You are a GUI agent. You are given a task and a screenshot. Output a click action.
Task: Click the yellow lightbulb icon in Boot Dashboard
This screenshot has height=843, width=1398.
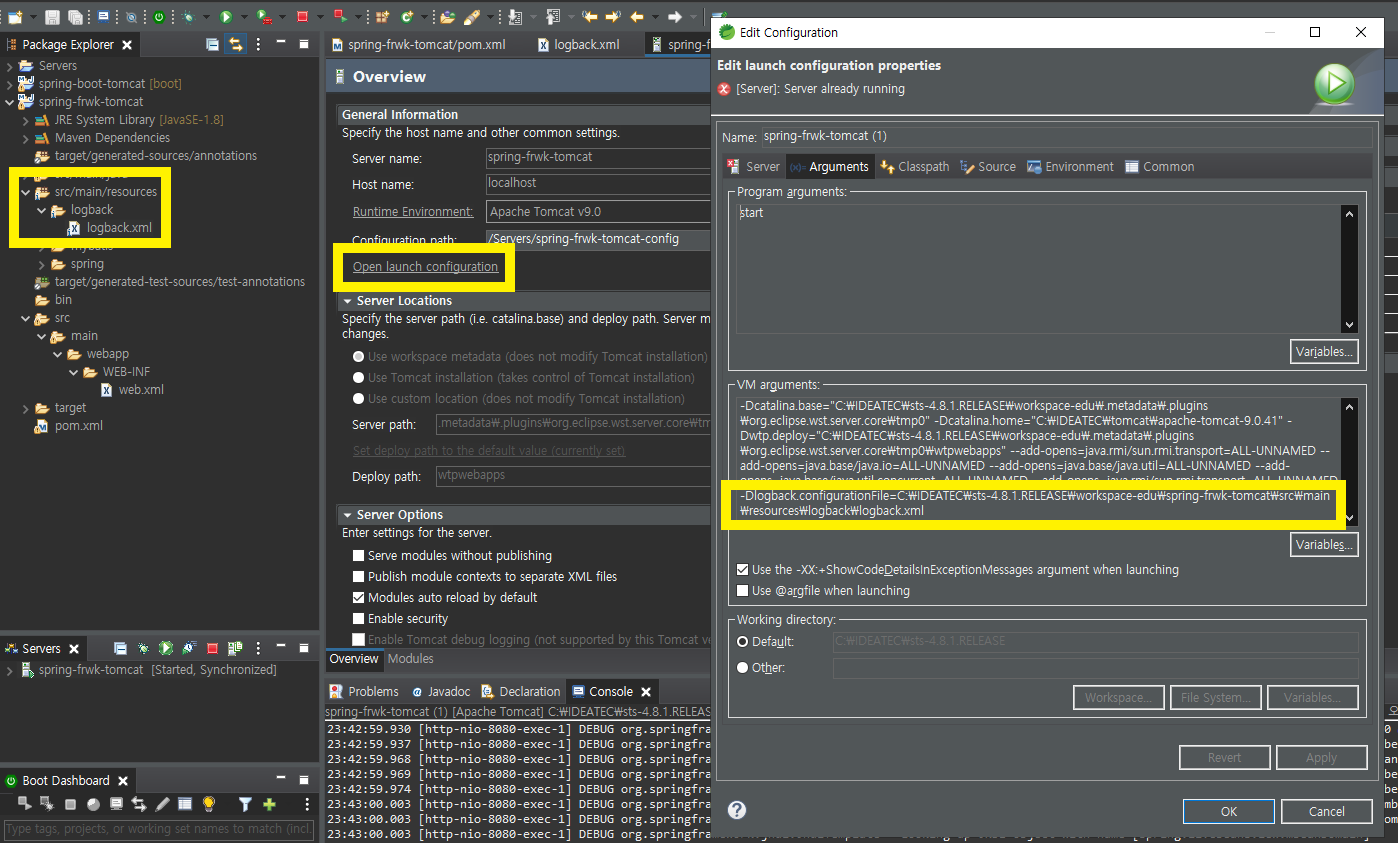[208, 804]
